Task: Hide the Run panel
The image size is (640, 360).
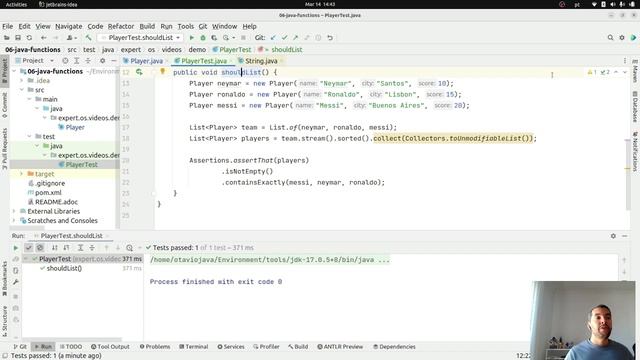Action: point(624,236)
